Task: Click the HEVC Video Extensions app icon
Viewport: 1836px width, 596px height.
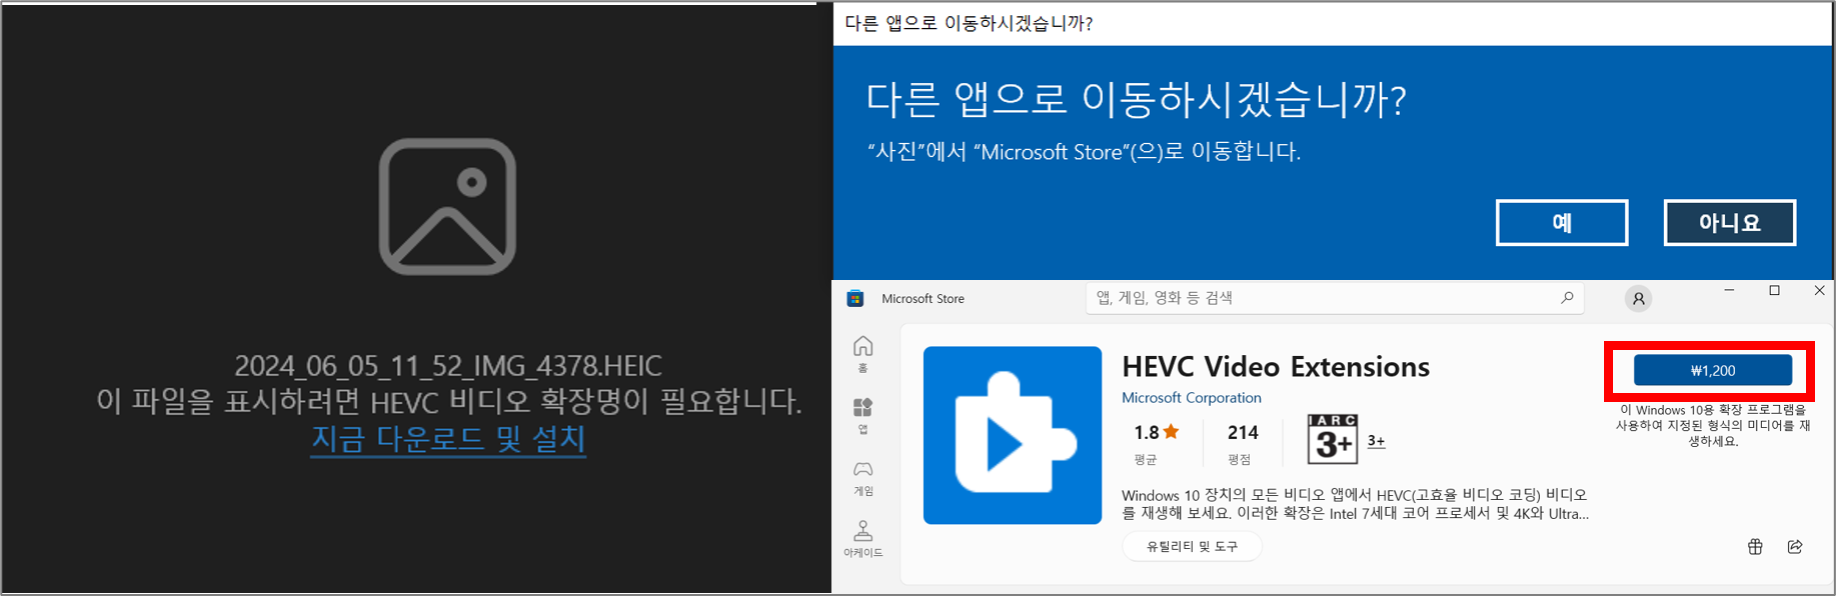Action: click(1012, 435)
